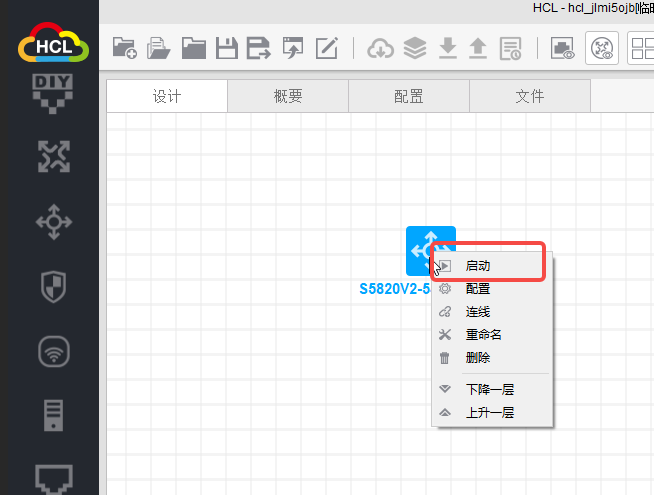Click the cloud download toolbar icon

point(381,47)
